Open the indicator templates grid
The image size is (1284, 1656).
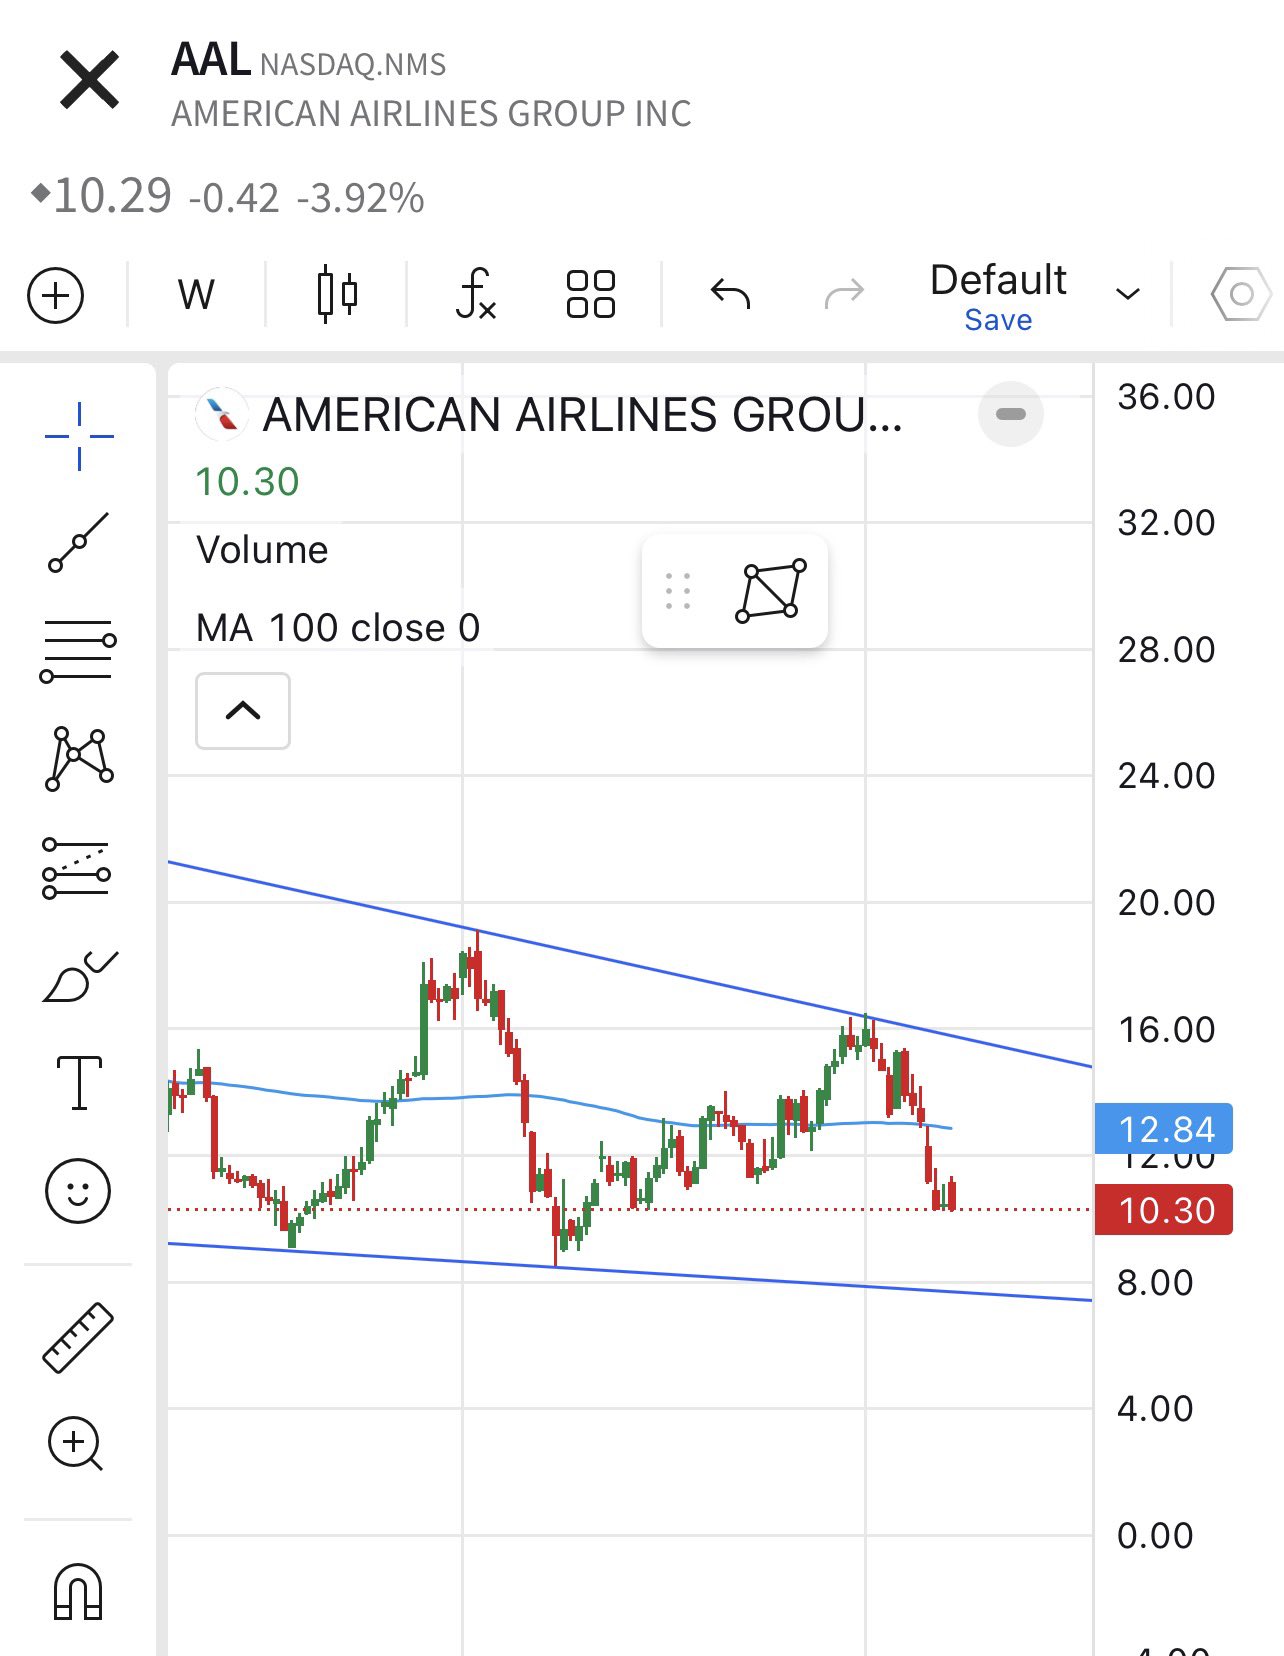tap(590, 294)
